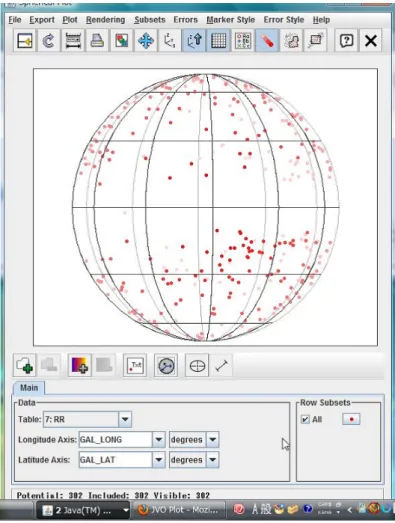Image resolution: width=395 pixels, height=523 pixels.
Task: Click the GAL_LONG longitude axis field
Action: (x=115, y=440)
